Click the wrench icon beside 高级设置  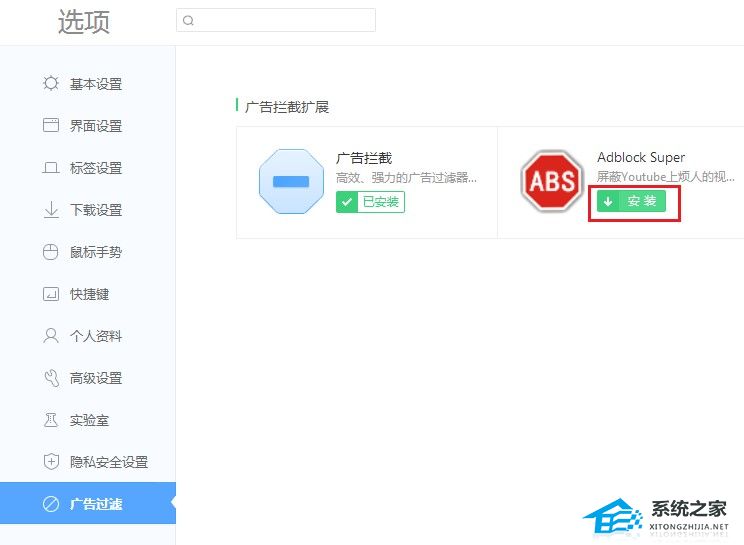pyautogui.click(x=51, y=378)
